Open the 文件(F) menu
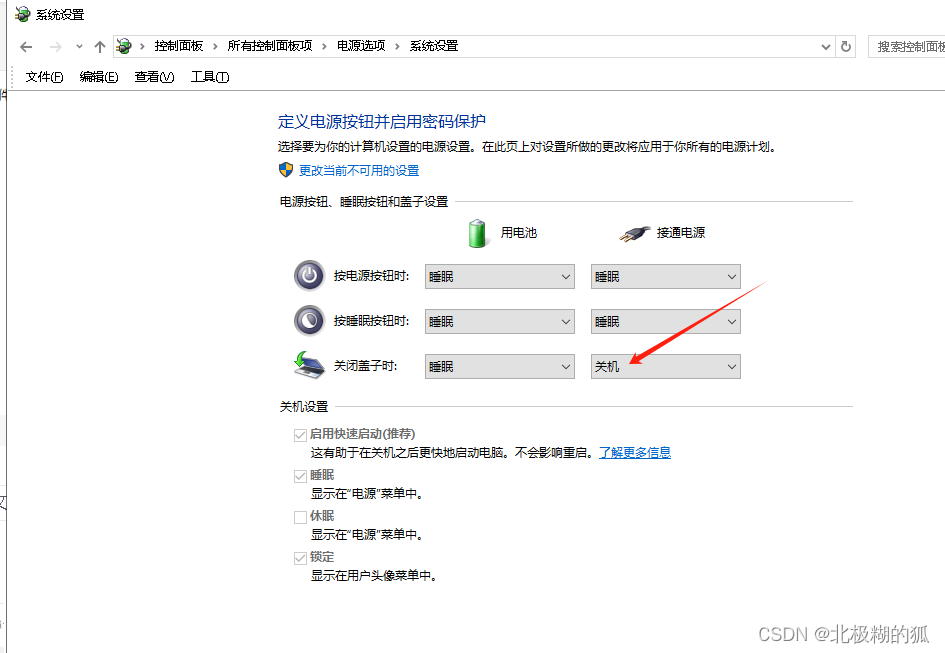 (x=44, y=77)
